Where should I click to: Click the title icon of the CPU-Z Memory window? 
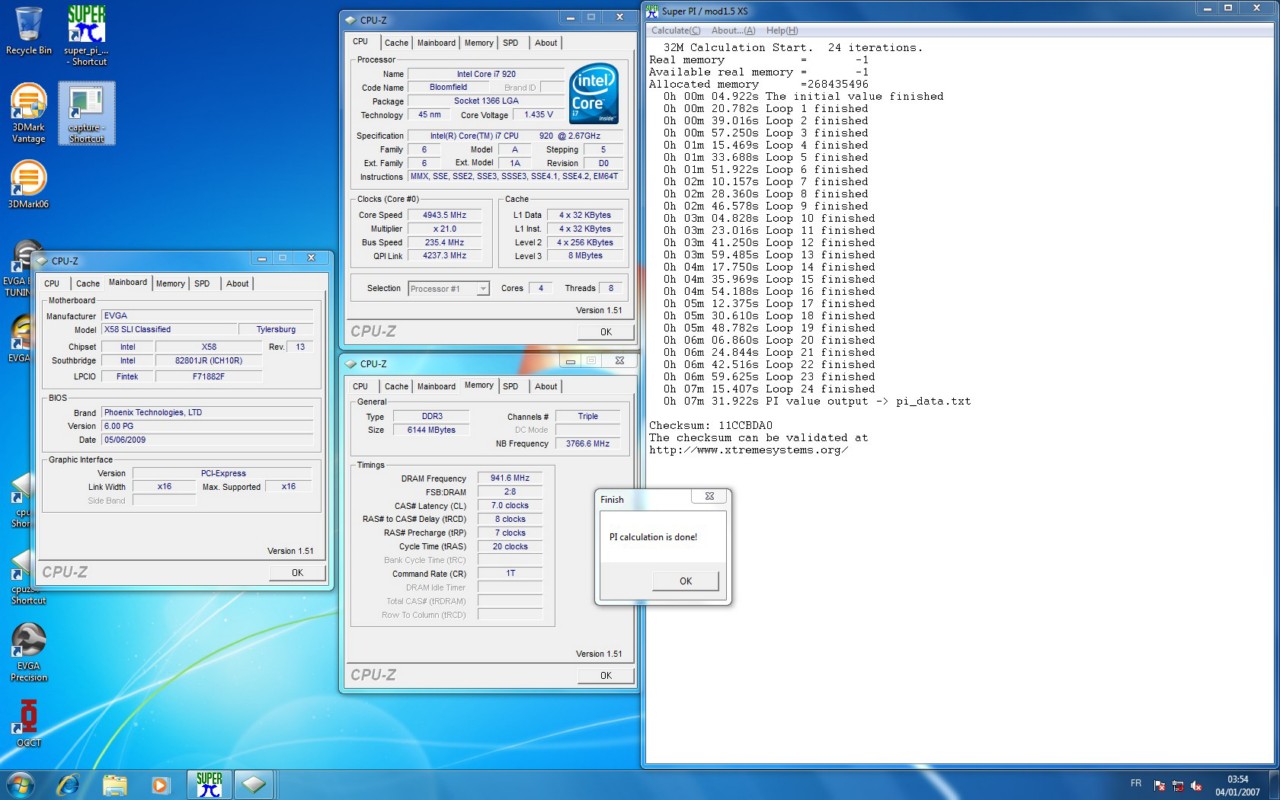point(351,364)
